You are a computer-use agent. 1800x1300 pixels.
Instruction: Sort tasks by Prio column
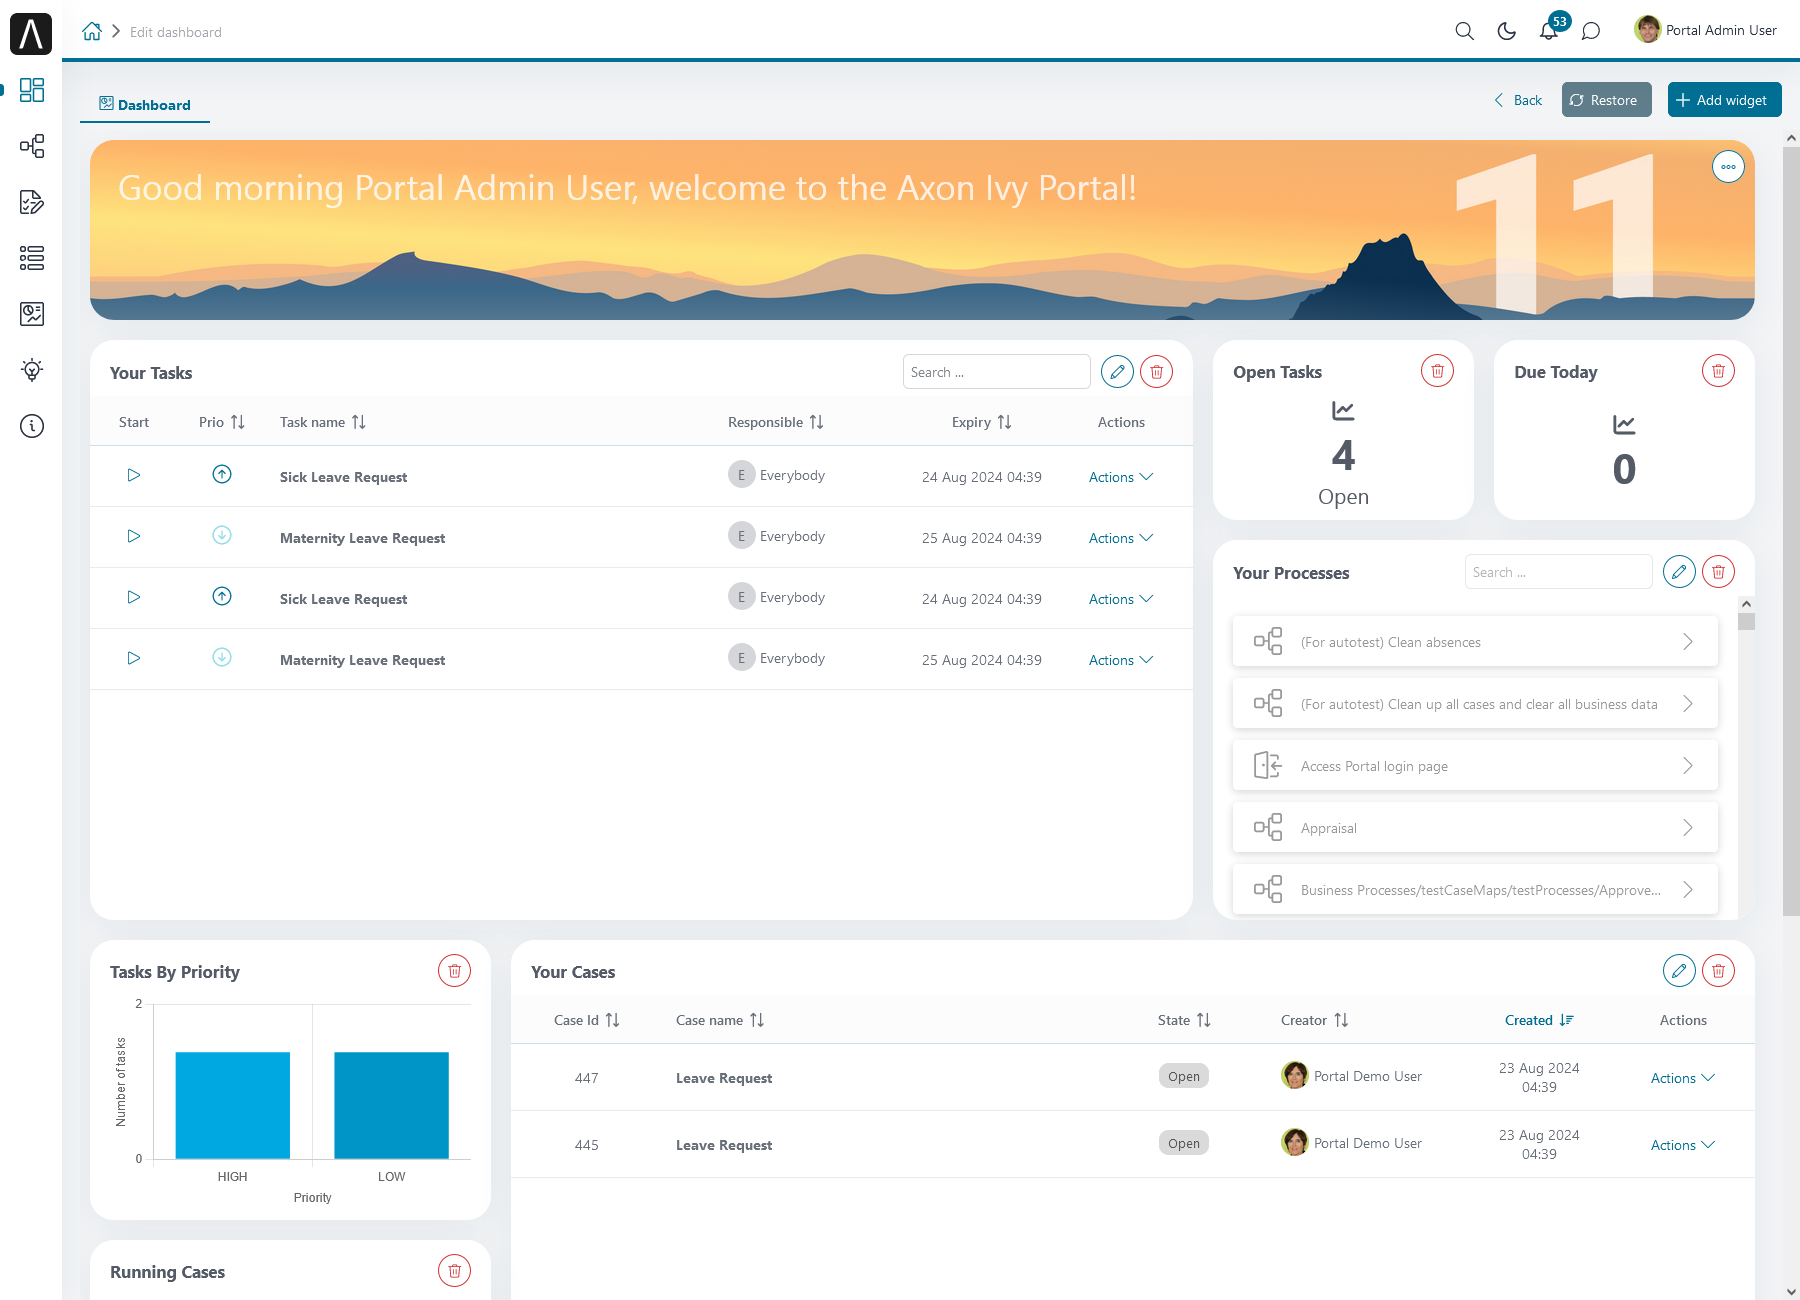(x=237, y=422)
